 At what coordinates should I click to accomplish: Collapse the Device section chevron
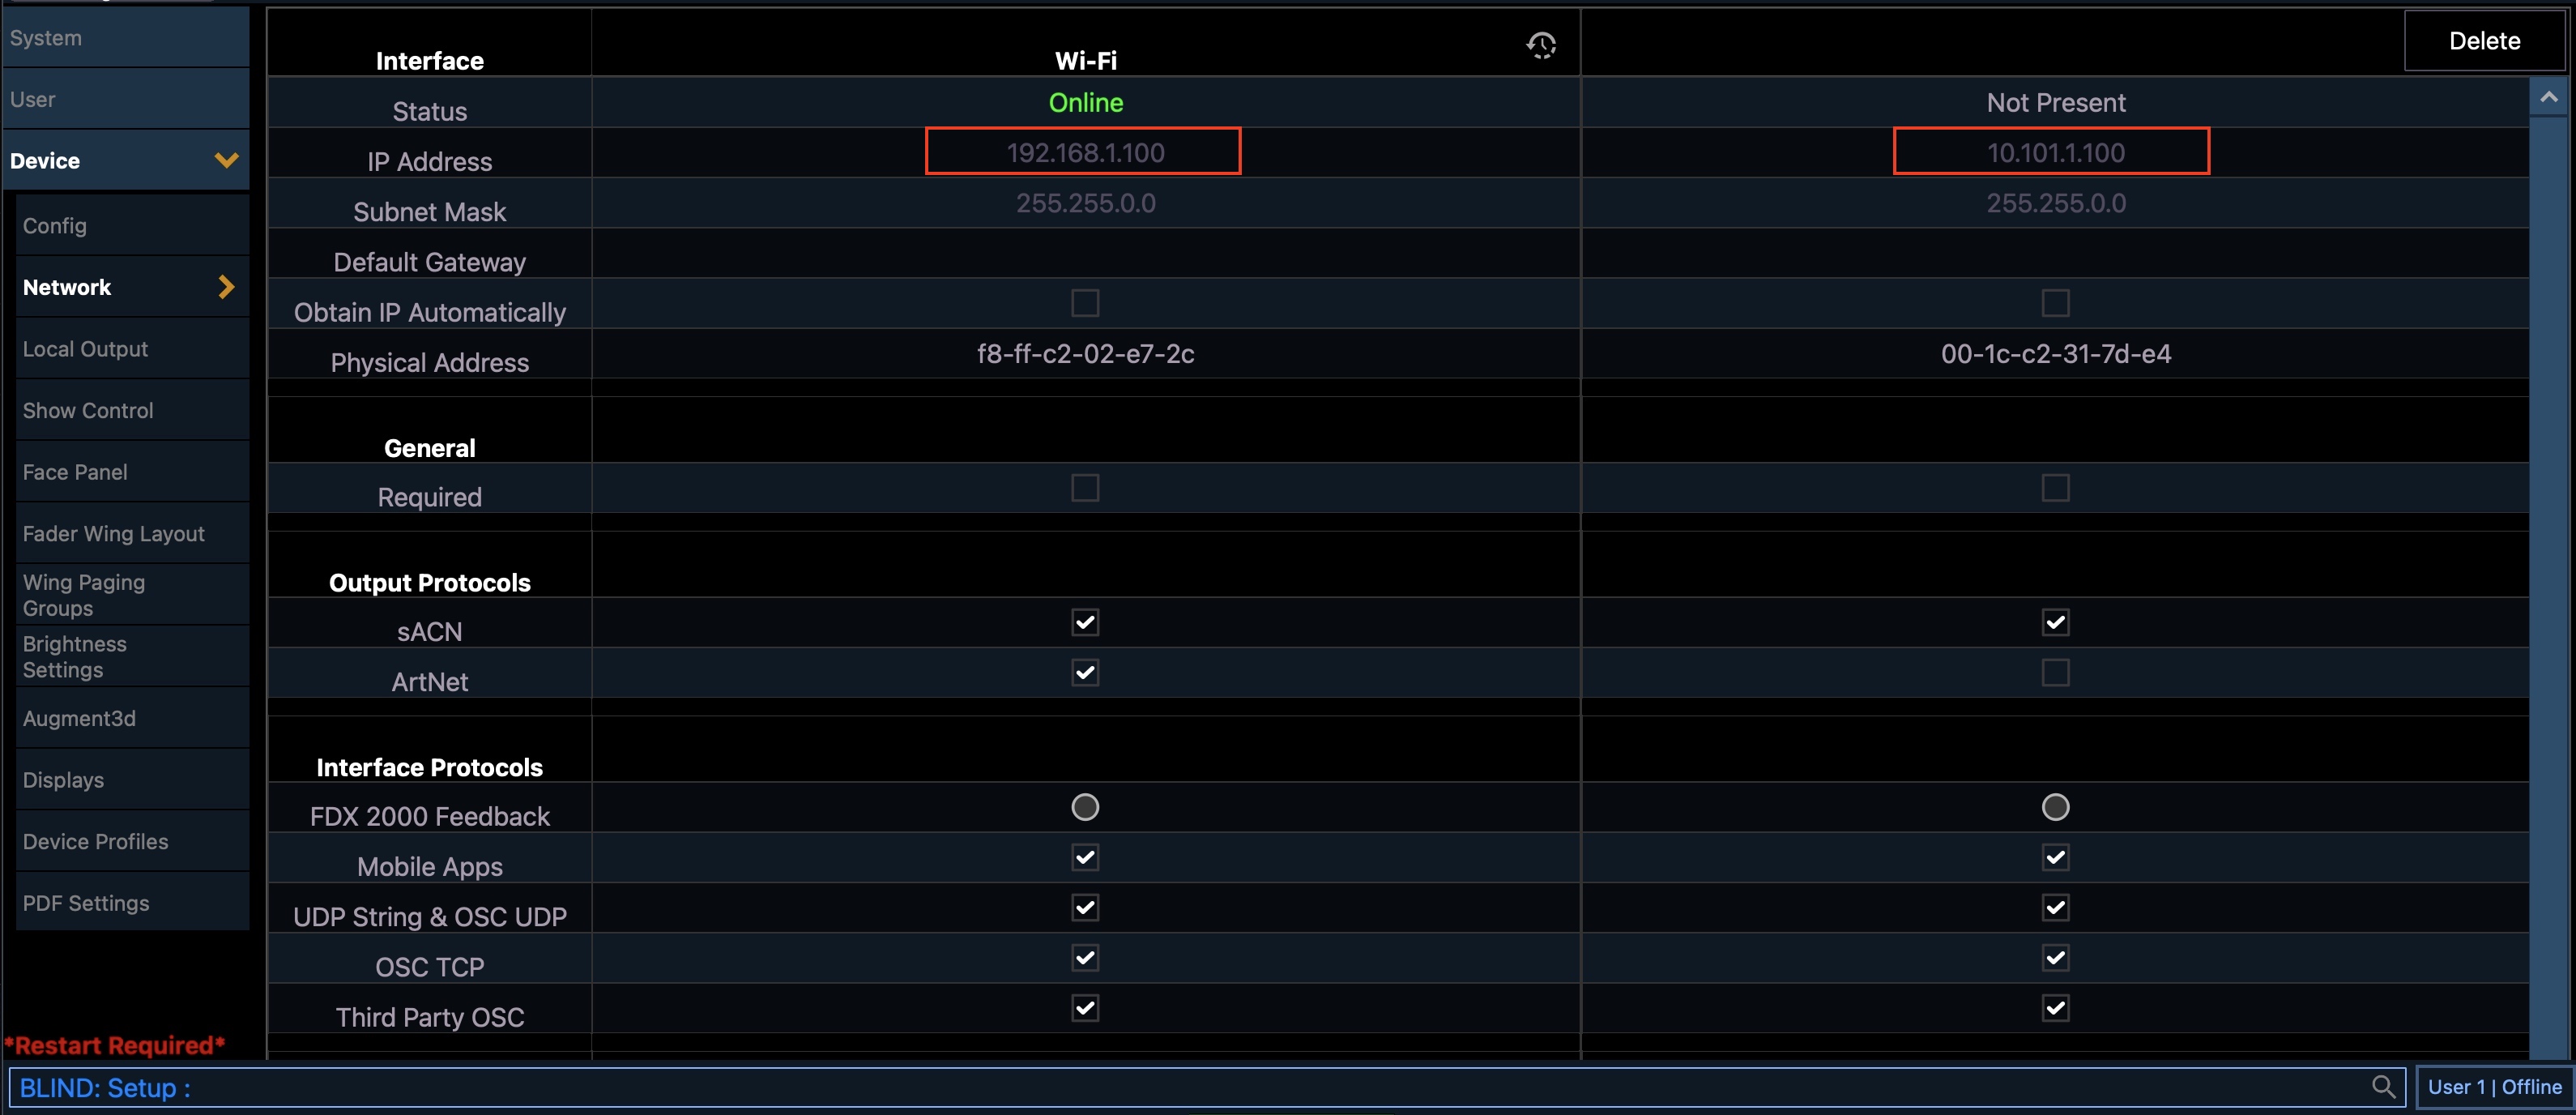227,160
